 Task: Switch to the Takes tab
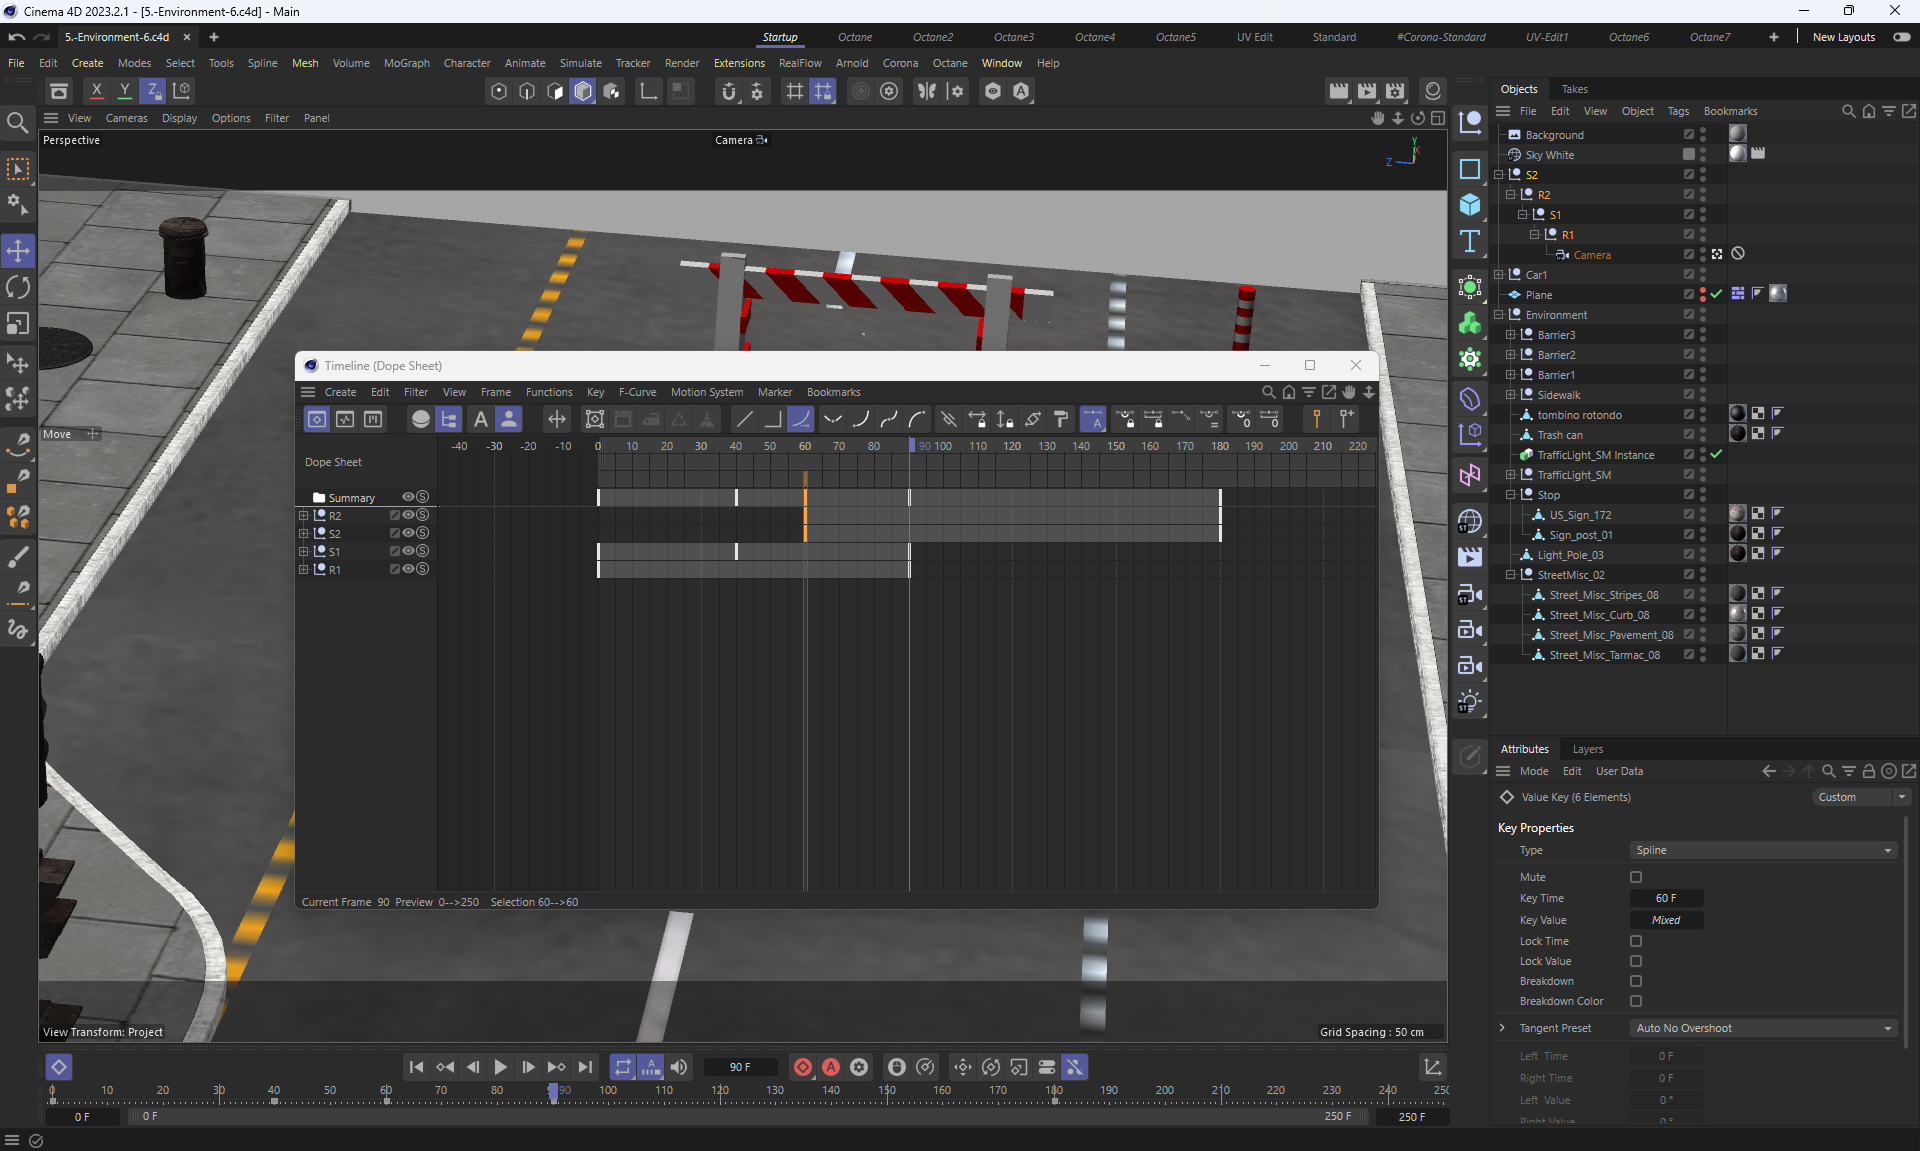coord(1574,89)
